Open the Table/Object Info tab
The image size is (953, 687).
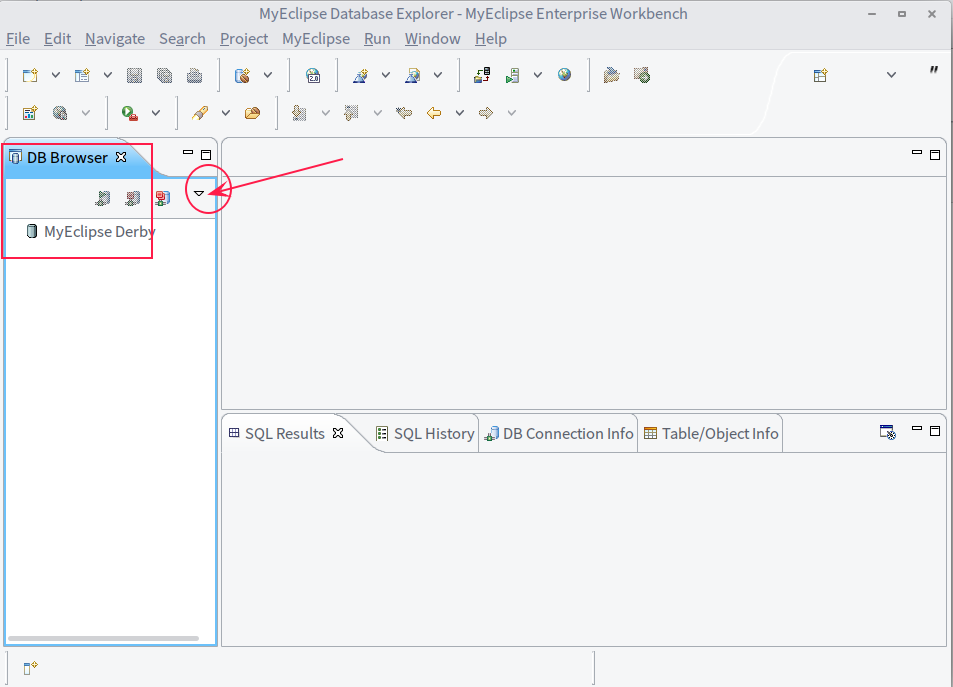point(711,433)
